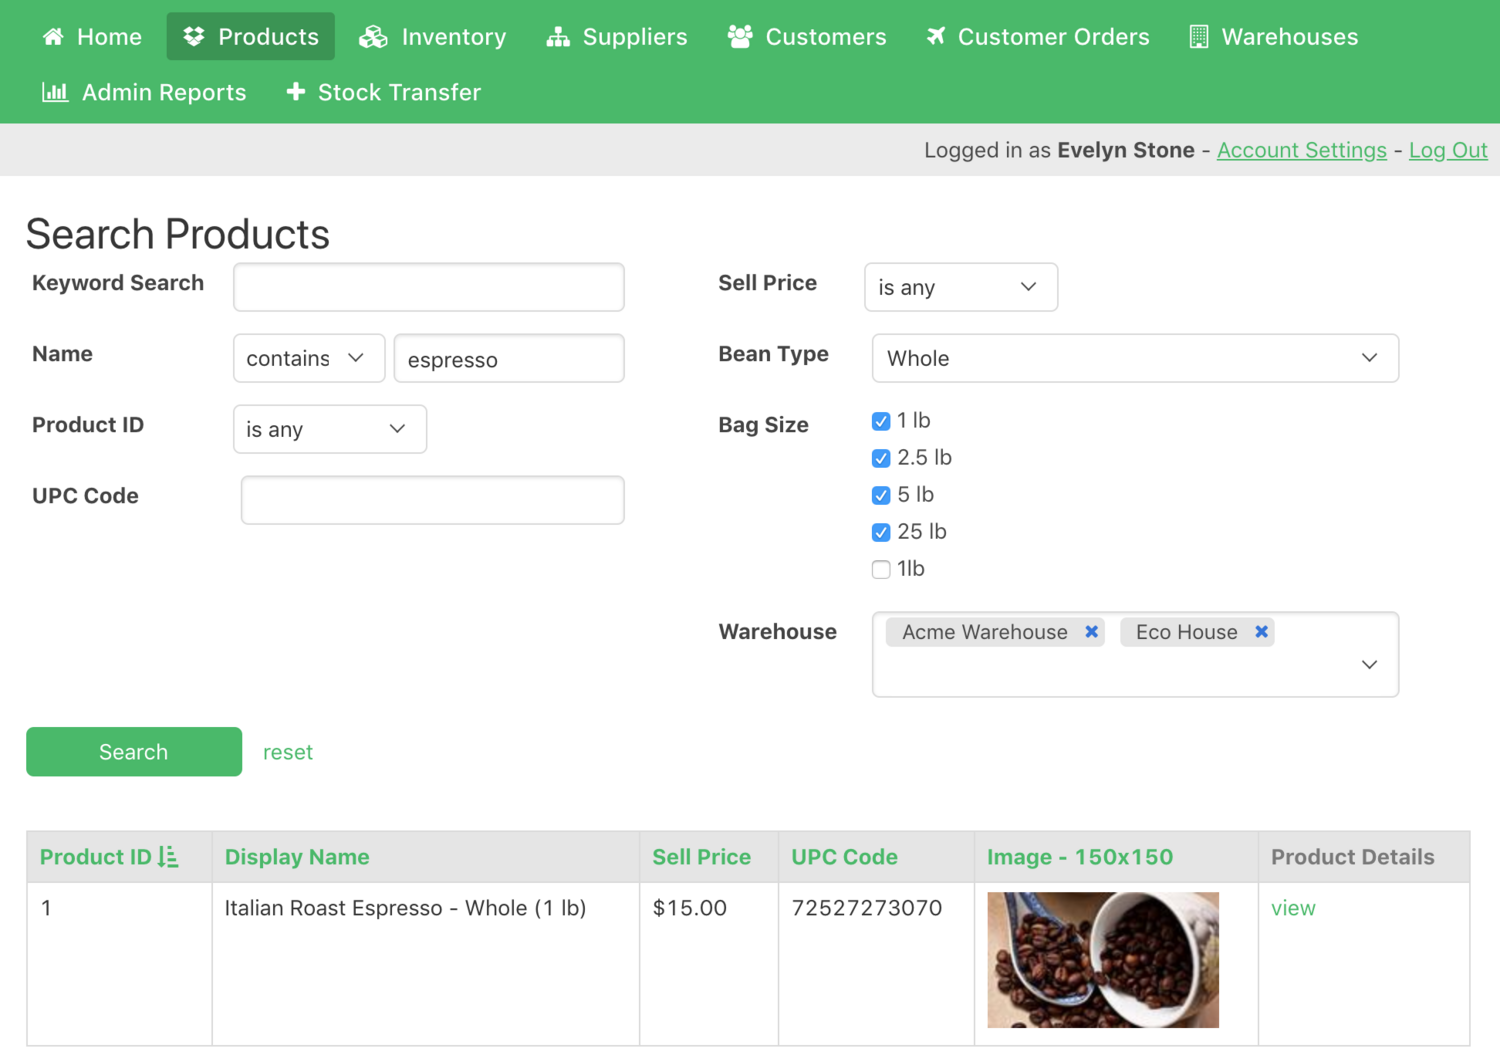The width and height of the screenshot is (1500, 1062).
Task: Expand the Bean Type dropdown
Action: pyautogui.click(x=1134, y=358)
